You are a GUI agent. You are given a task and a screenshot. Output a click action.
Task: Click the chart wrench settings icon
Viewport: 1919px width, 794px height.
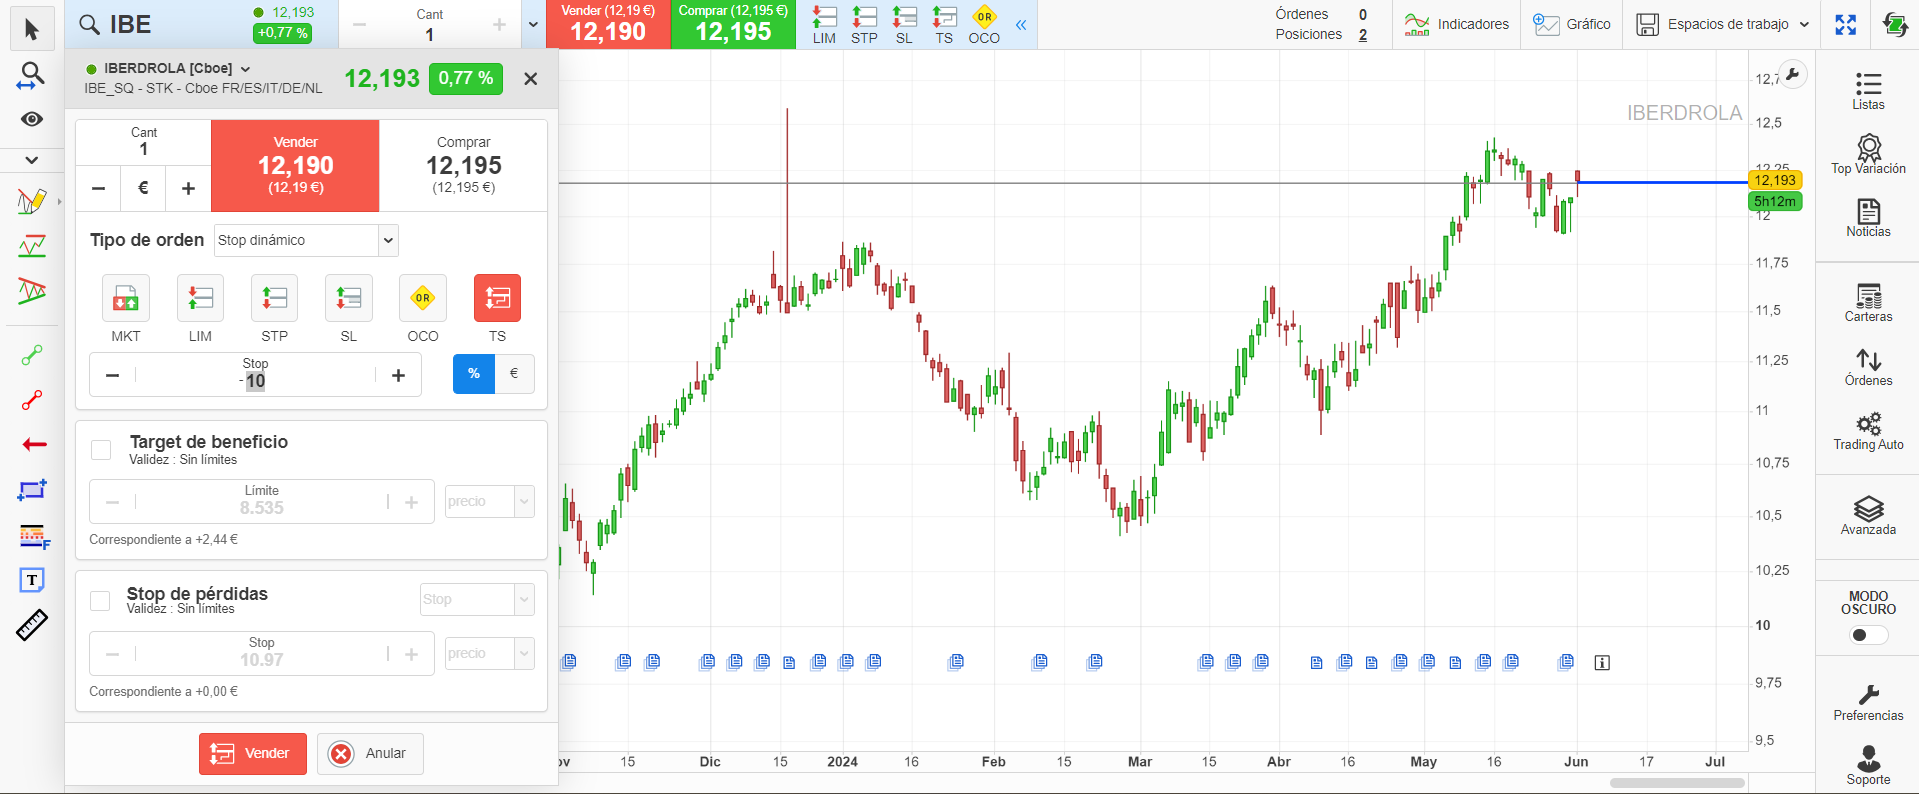(x=1793, y=74)
